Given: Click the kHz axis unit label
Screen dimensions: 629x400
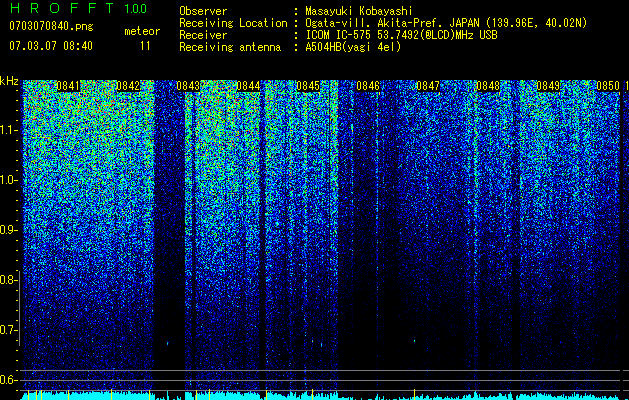Looking at the screenshot, I should 9,81.
